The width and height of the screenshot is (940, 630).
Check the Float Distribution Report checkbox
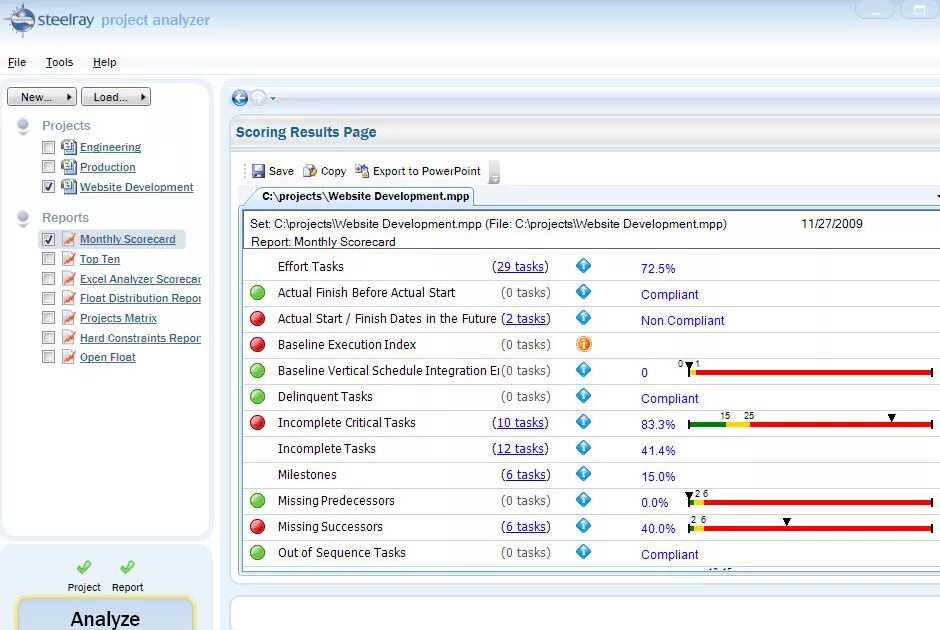[x=49, y=299]
